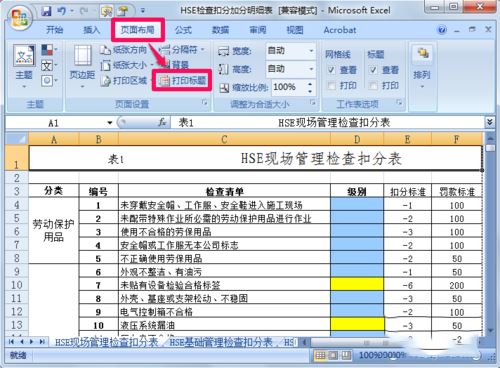This screenshot has height=368, width=500.
Task: Select column C header
Action: tap(224, 139)
